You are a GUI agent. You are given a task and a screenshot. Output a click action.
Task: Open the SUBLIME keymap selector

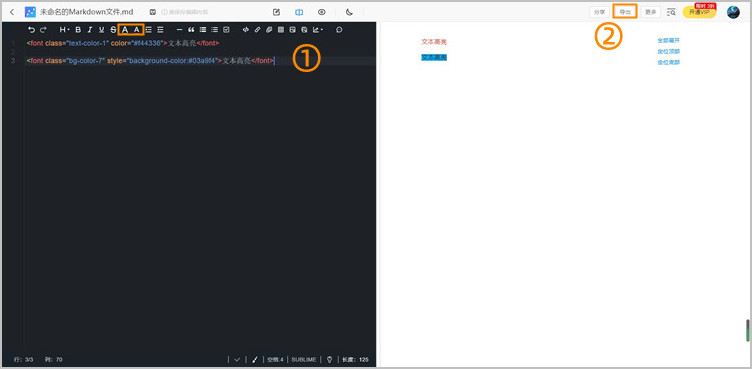(x=304, y=359)
